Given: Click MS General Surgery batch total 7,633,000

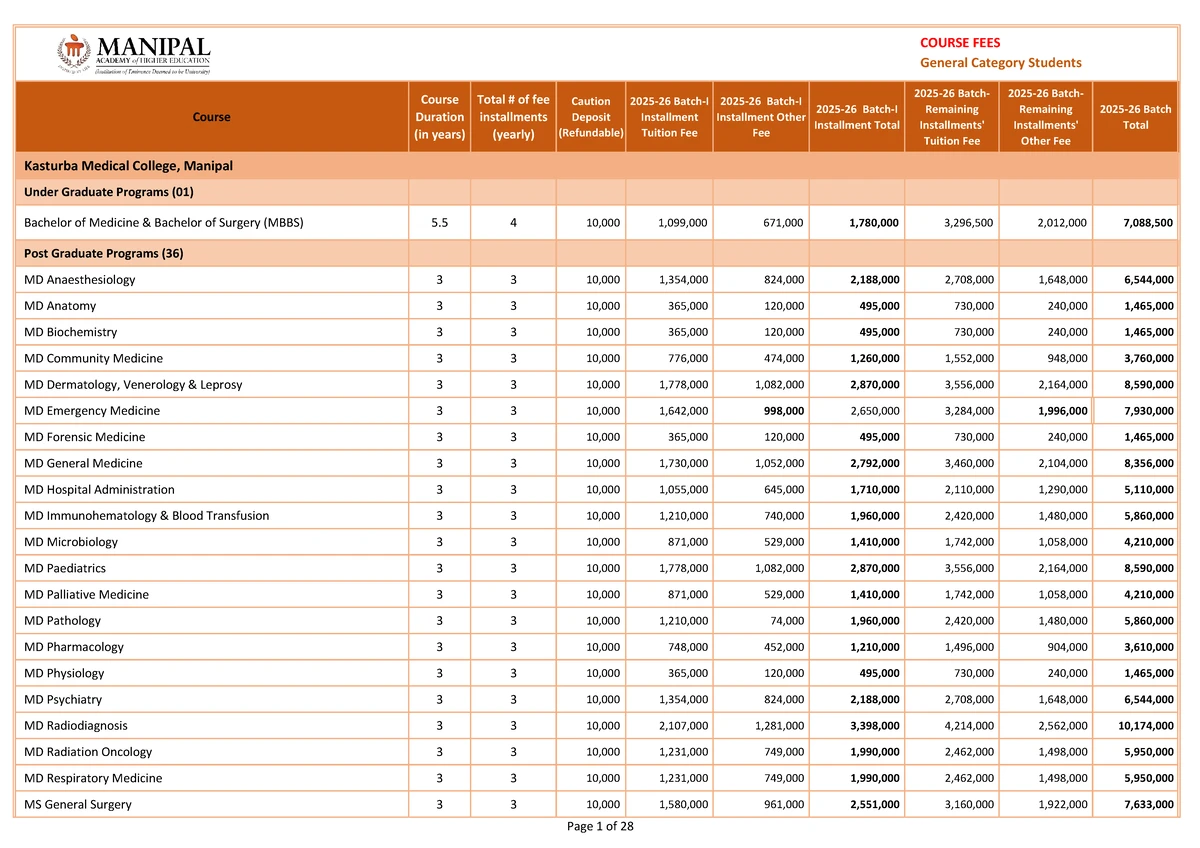Looking at the screenshot, I should point(1149,804).
